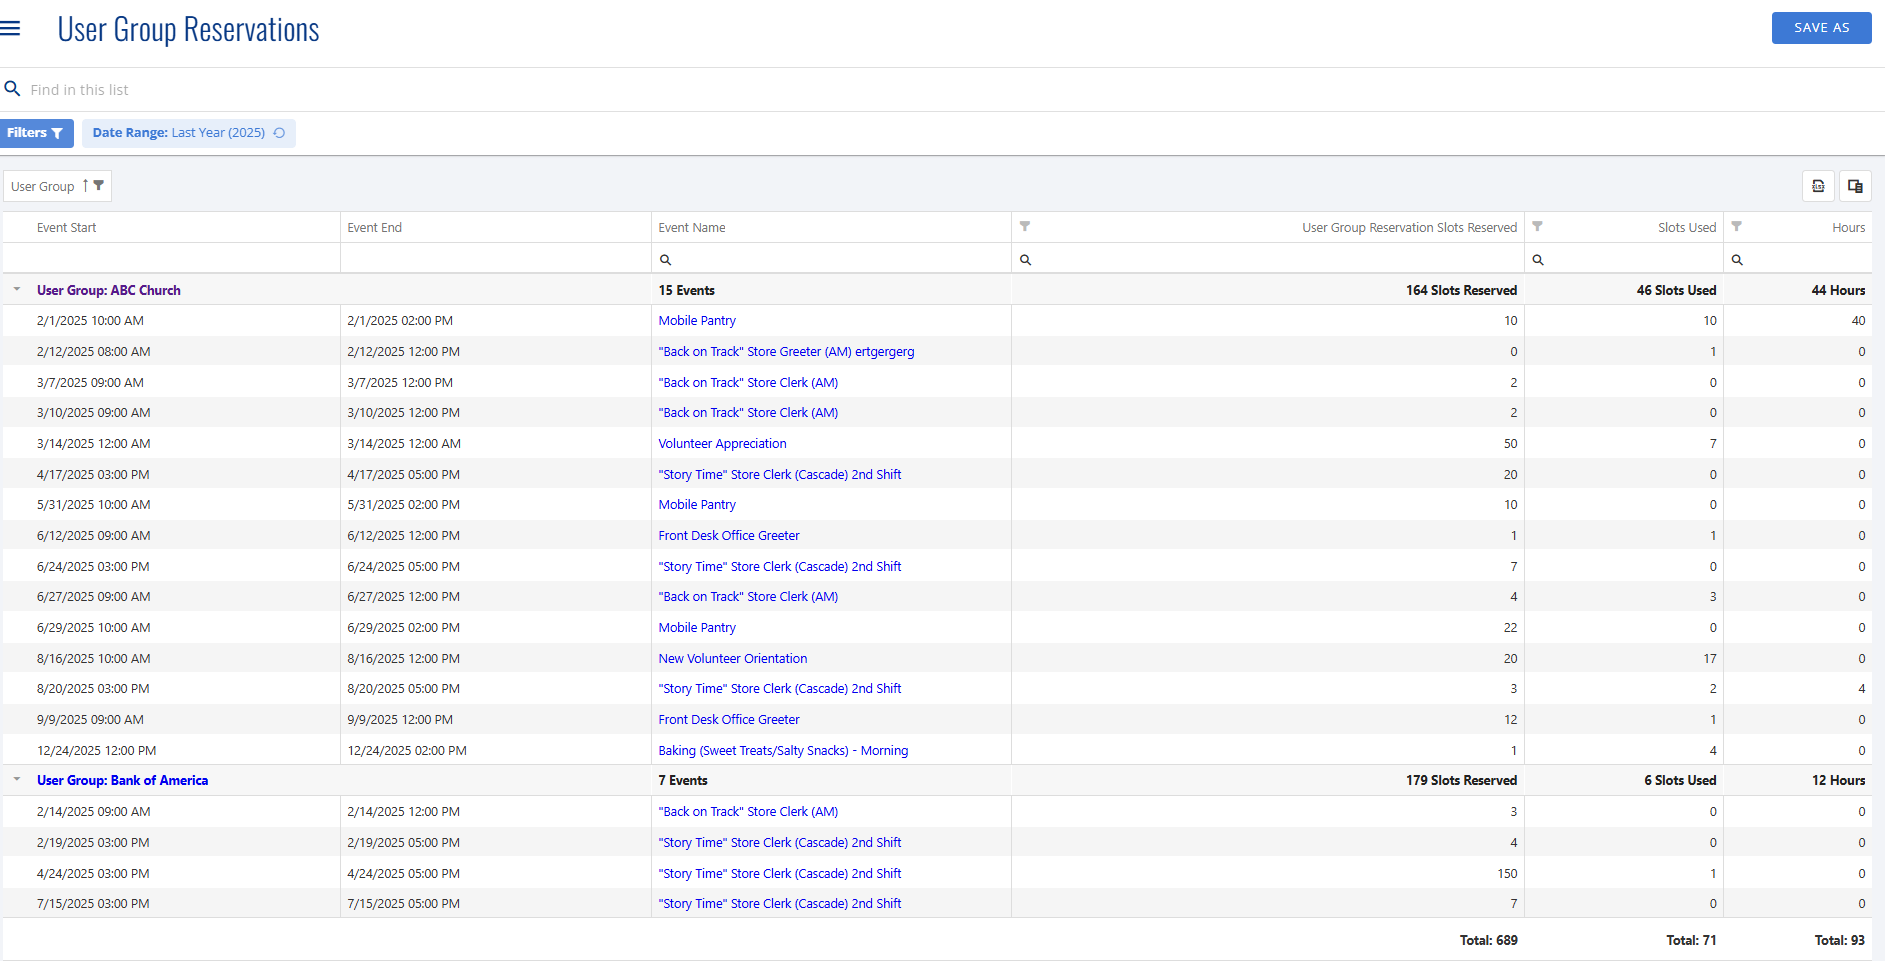Screen dimensions: 1885x961
Task: Open the column chooser icon
Action: coord(1855,186)
